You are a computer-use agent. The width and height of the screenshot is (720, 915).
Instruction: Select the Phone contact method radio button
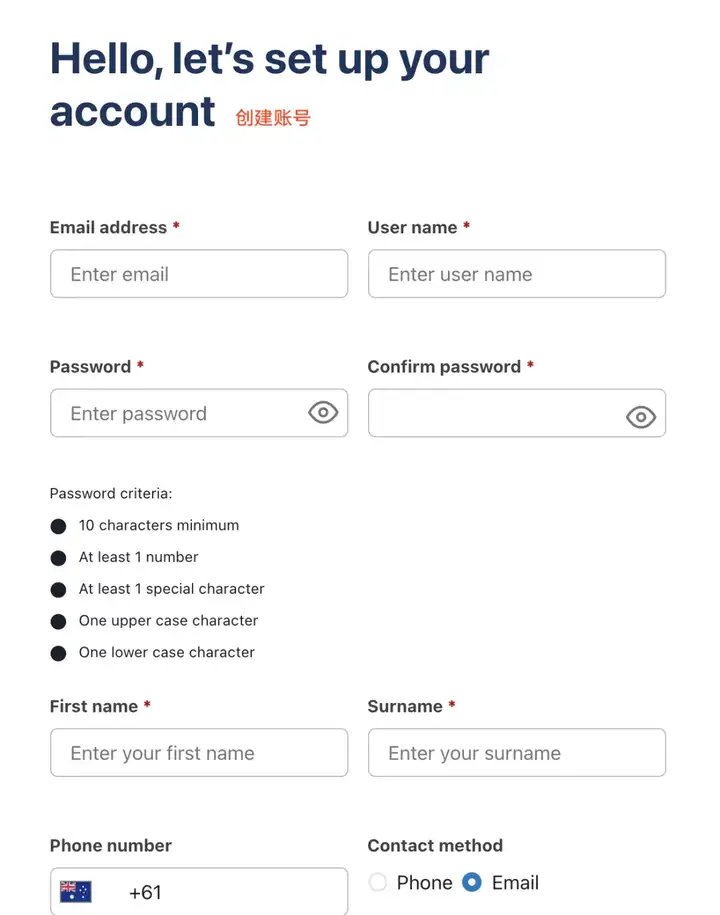[x=378, y=882]
